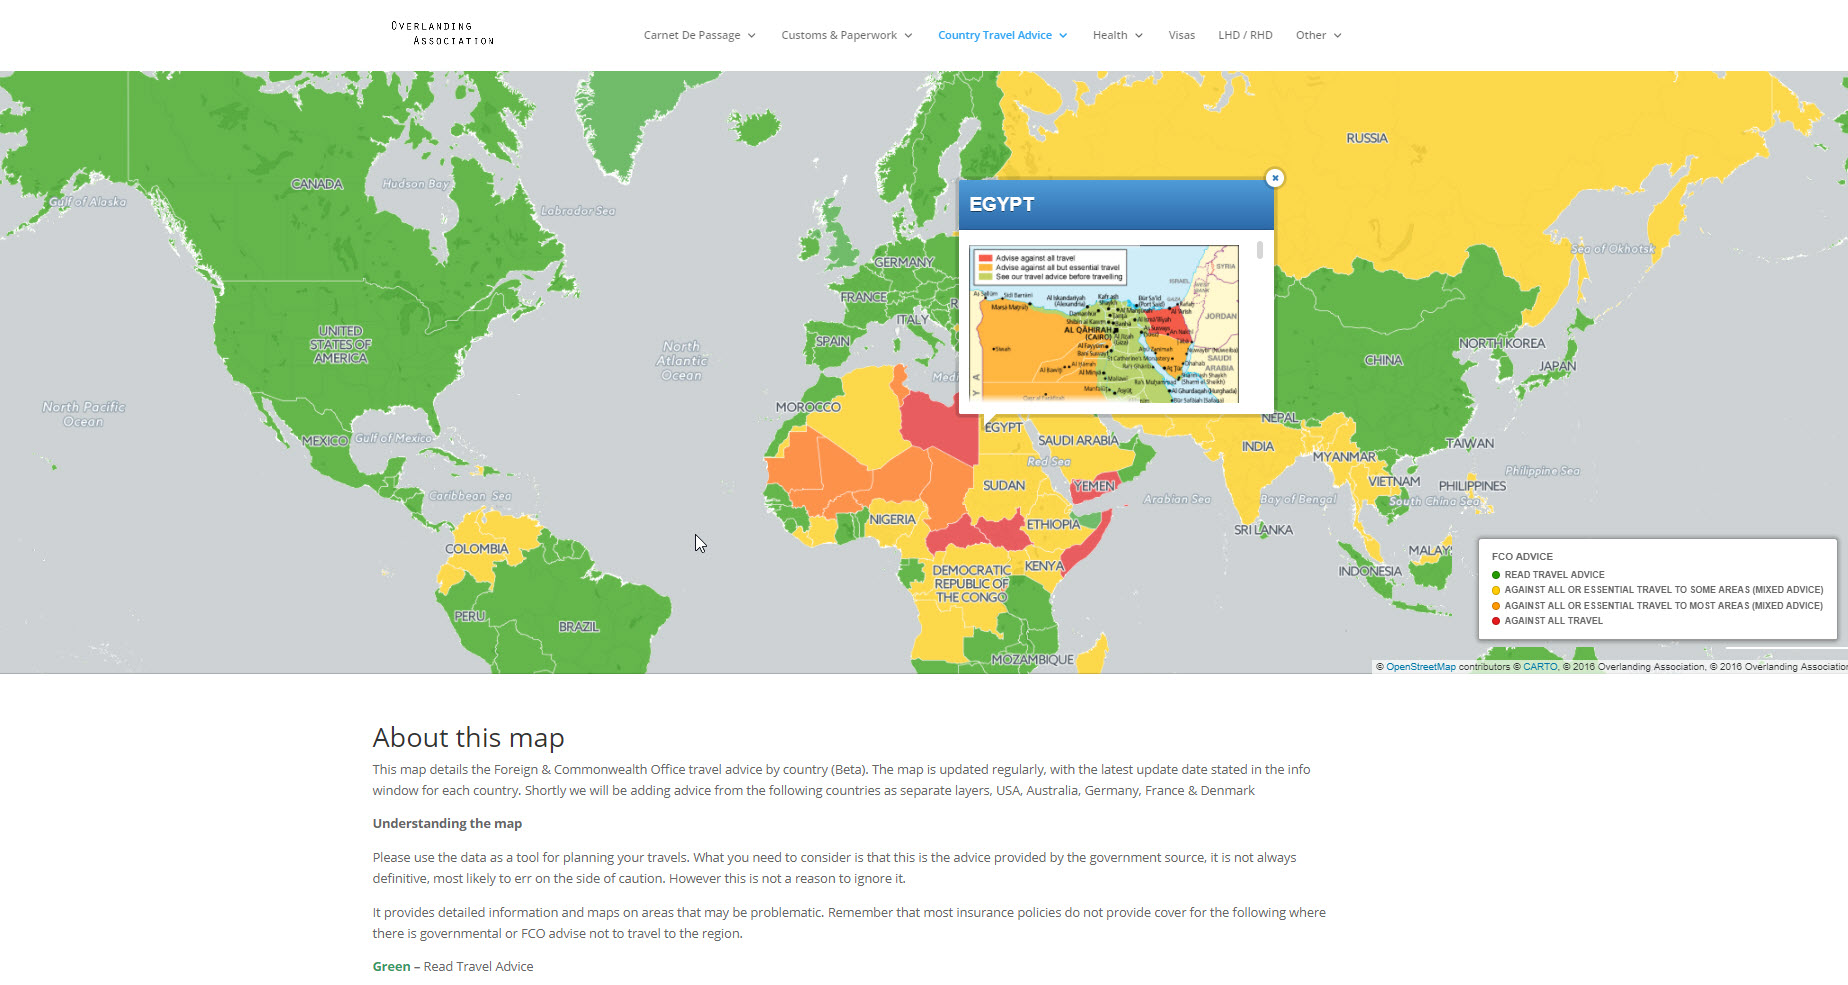Expand the Carnet De Passage menu

click(699, 35)
